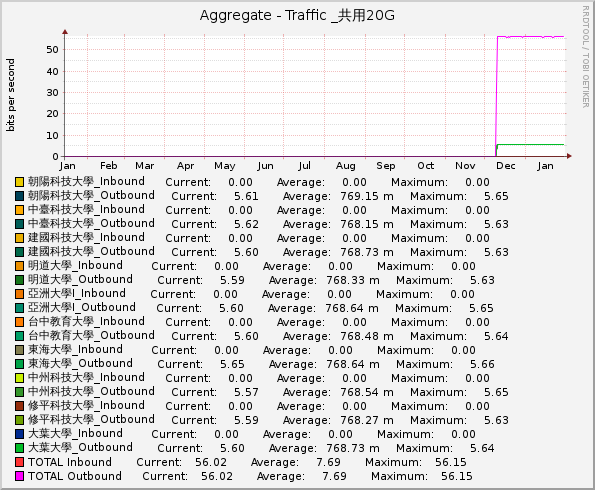Click the magenta TOTAL Outbound line plateau
Image resolution: width=595 pixels, height=490 pixels.
530,37
